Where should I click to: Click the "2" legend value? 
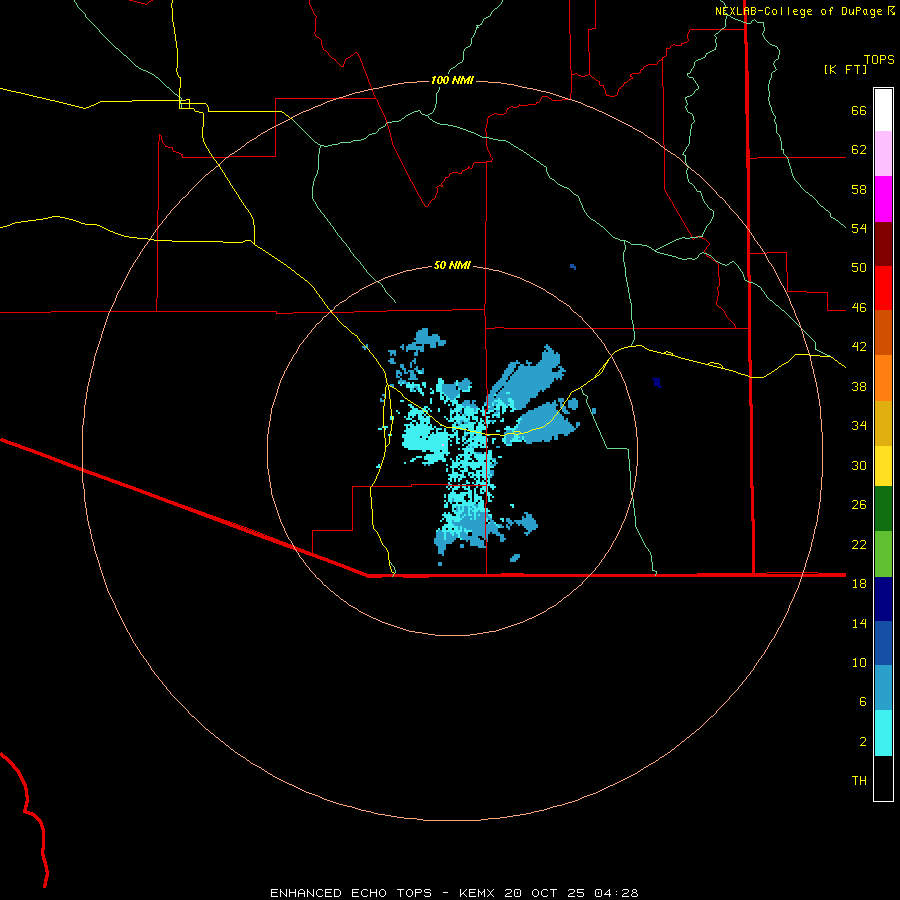[x=863, y=742]
